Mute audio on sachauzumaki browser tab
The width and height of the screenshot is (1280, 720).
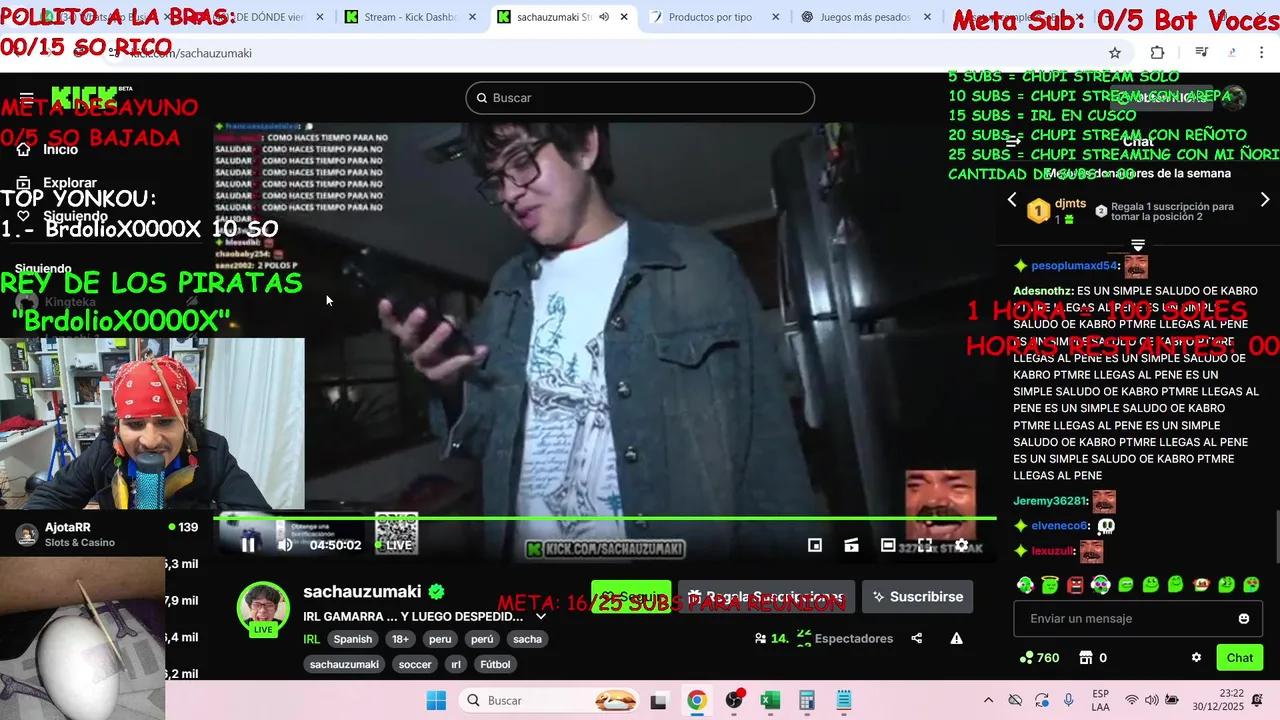point(603,17)
